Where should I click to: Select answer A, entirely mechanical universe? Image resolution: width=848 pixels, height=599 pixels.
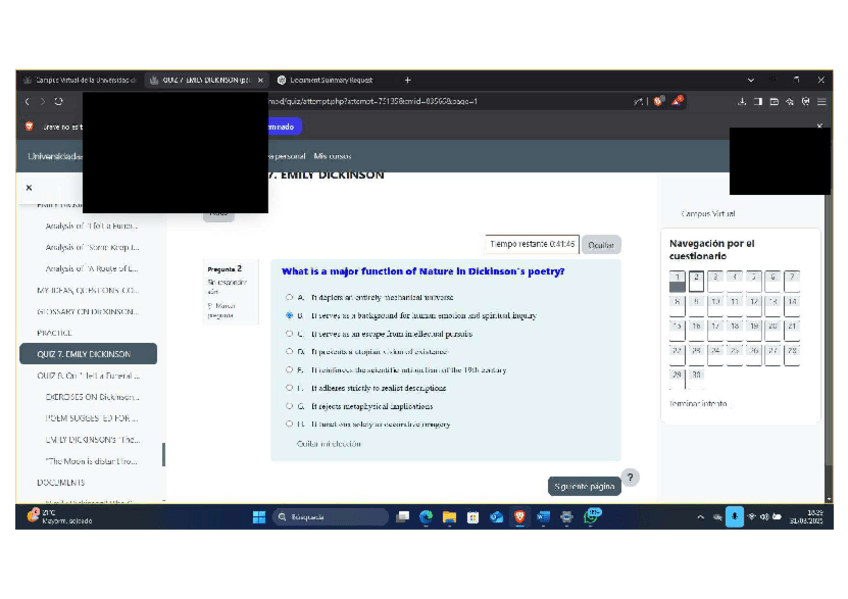(x=289, y=297)
